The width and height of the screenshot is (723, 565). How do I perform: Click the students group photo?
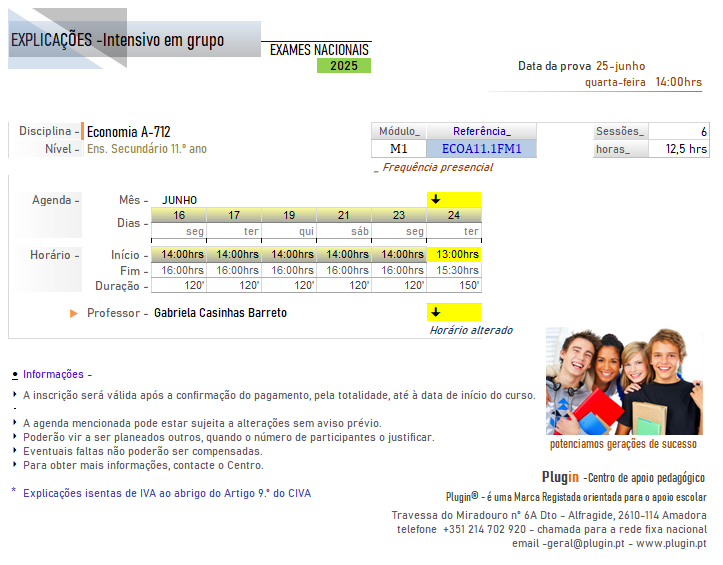pos(624,381)
